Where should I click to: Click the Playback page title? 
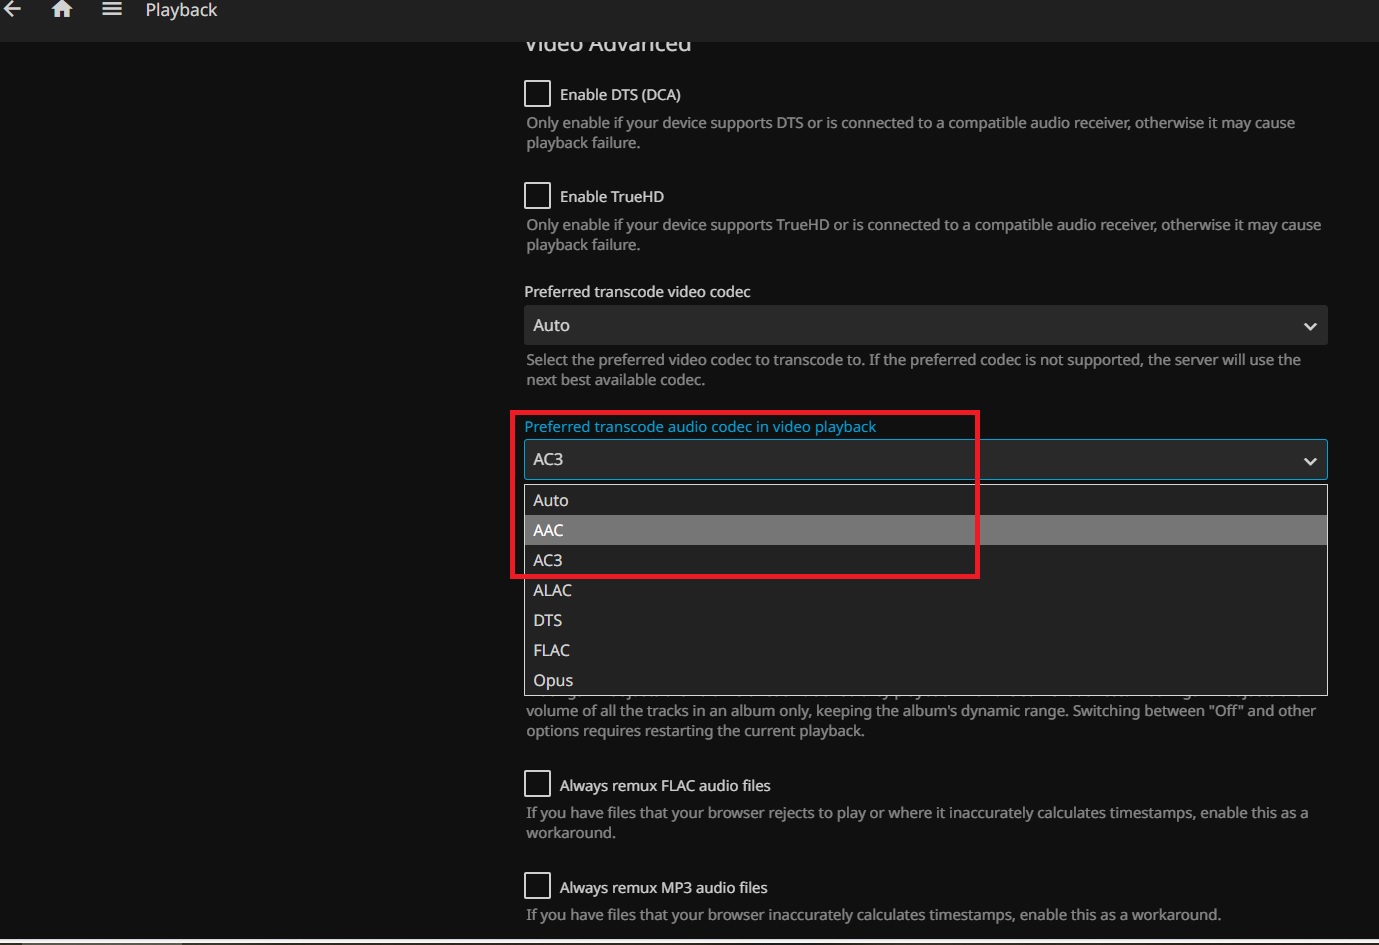[181, 11]
